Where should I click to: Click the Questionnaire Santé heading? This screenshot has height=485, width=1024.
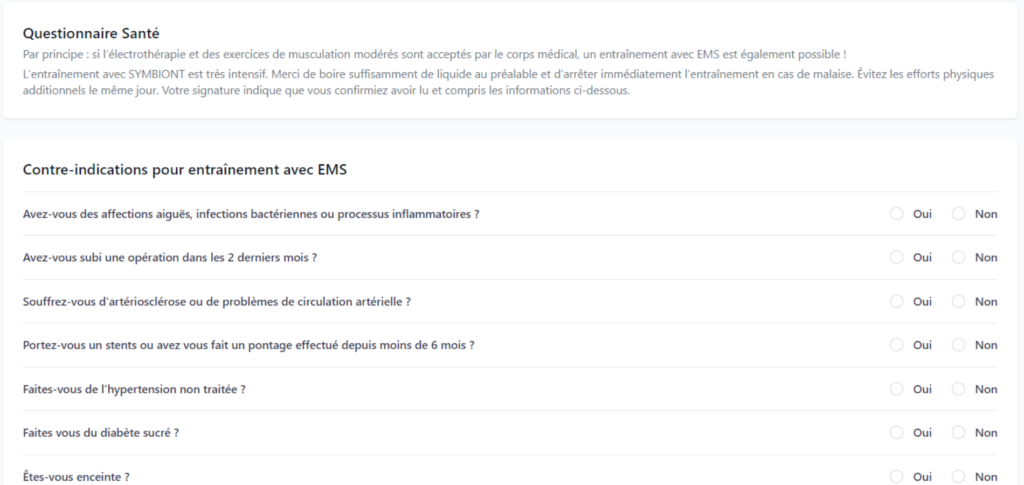coord(91,34)
